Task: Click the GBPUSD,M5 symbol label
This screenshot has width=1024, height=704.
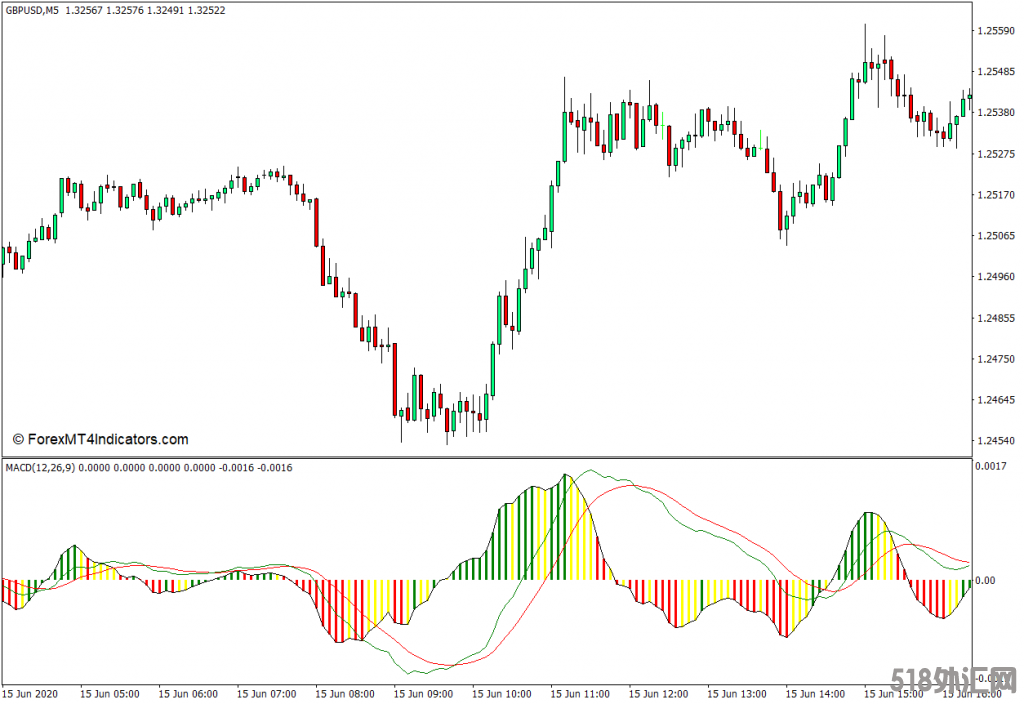Action: [32, 10]
